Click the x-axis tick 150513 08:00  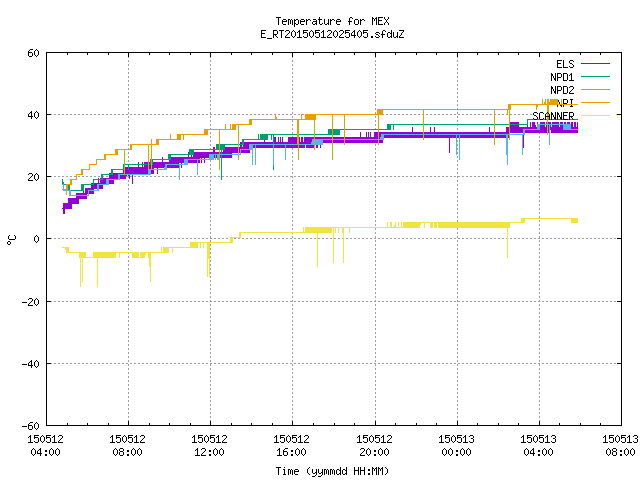coord(620,446)
